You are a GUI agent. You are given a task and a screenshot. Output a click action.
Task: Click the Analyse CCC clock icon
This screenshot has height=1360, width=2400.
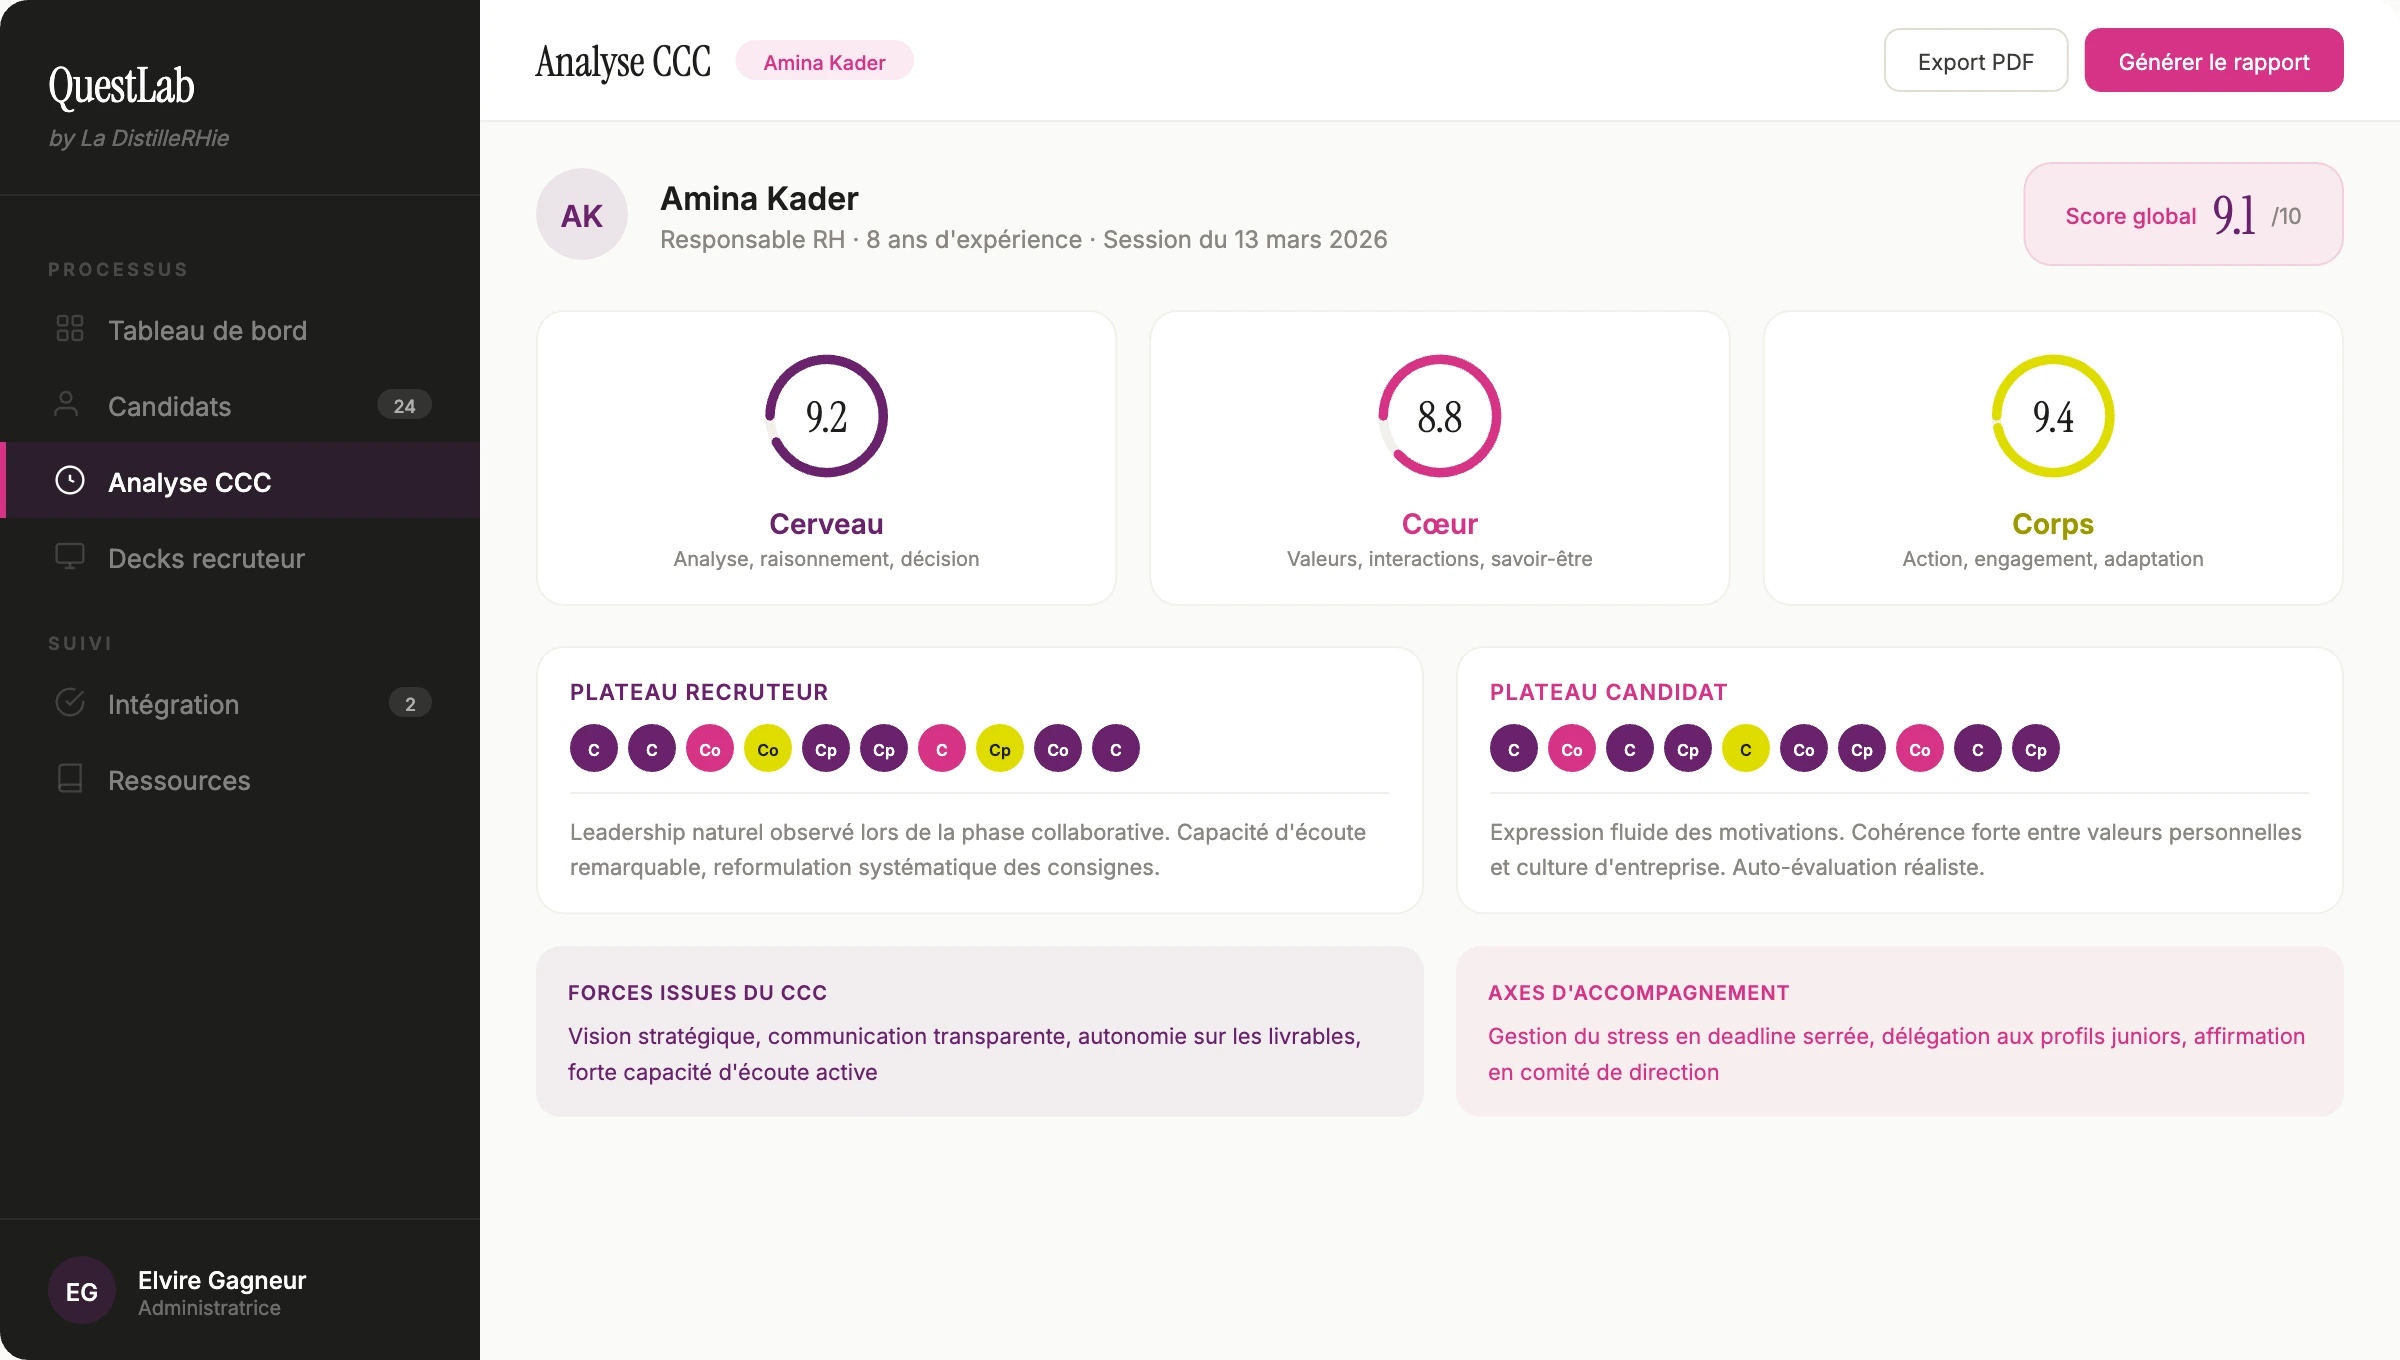(x=69, y=481)
